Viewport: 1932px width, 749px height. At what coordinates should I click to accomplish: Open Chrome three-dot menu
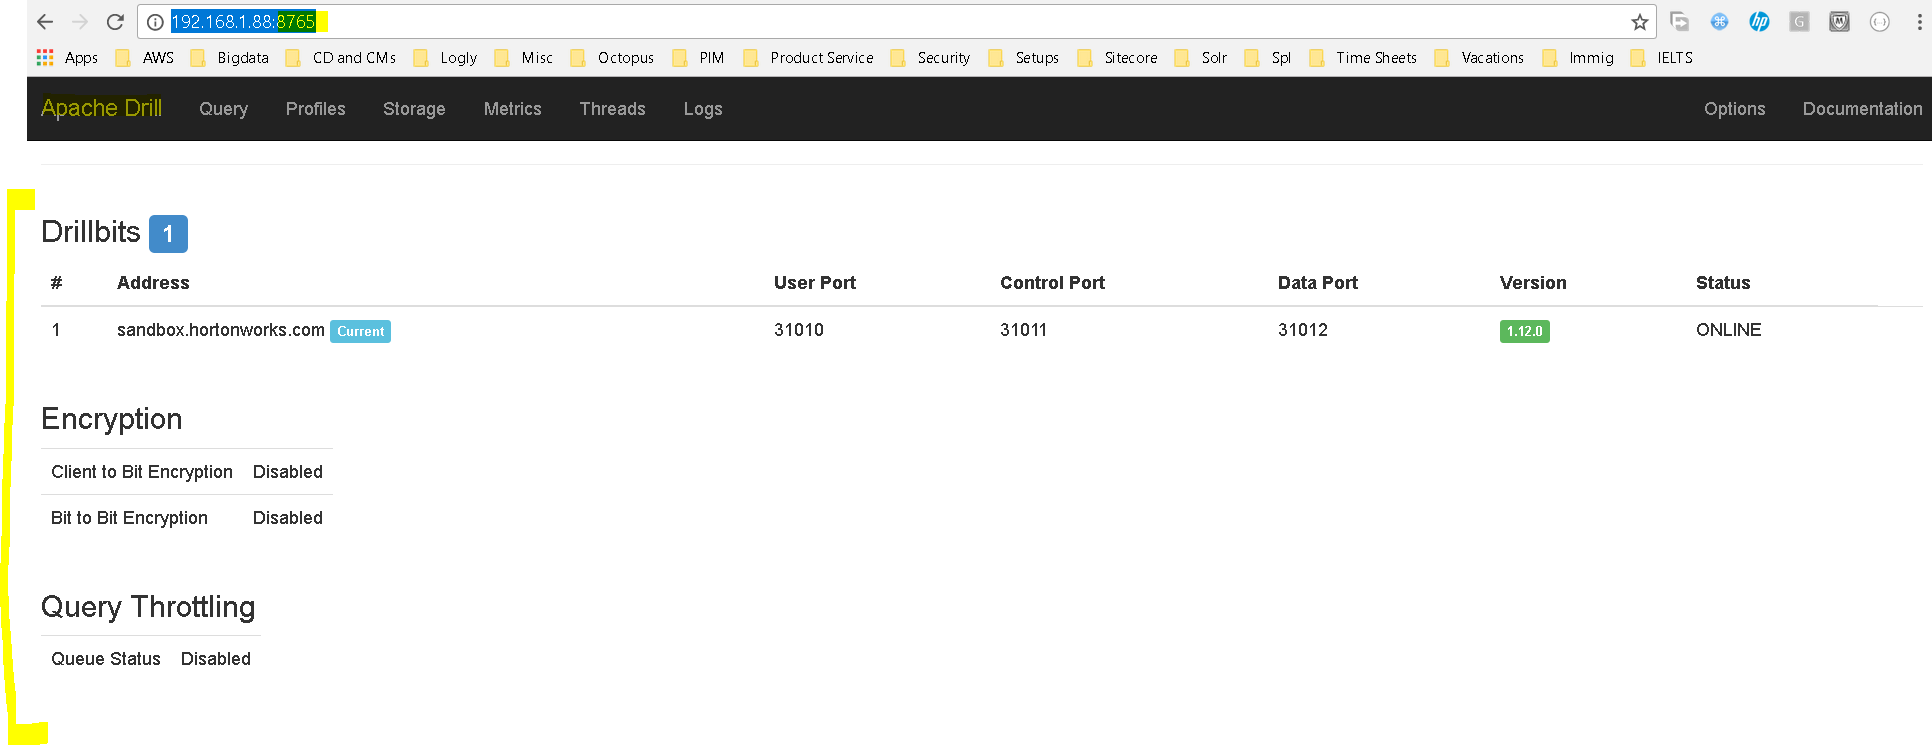point(1919,22)
